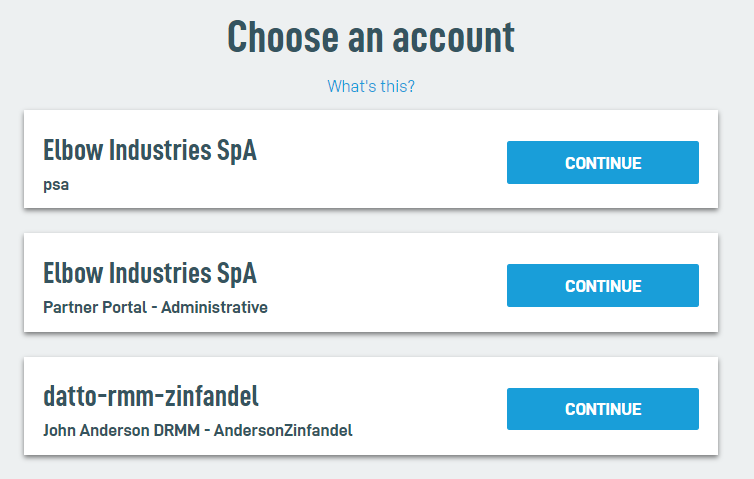Select the Partner Portal account card
Image resolution: width=754 pixels, height=479 pixels.
click(371, 283)
